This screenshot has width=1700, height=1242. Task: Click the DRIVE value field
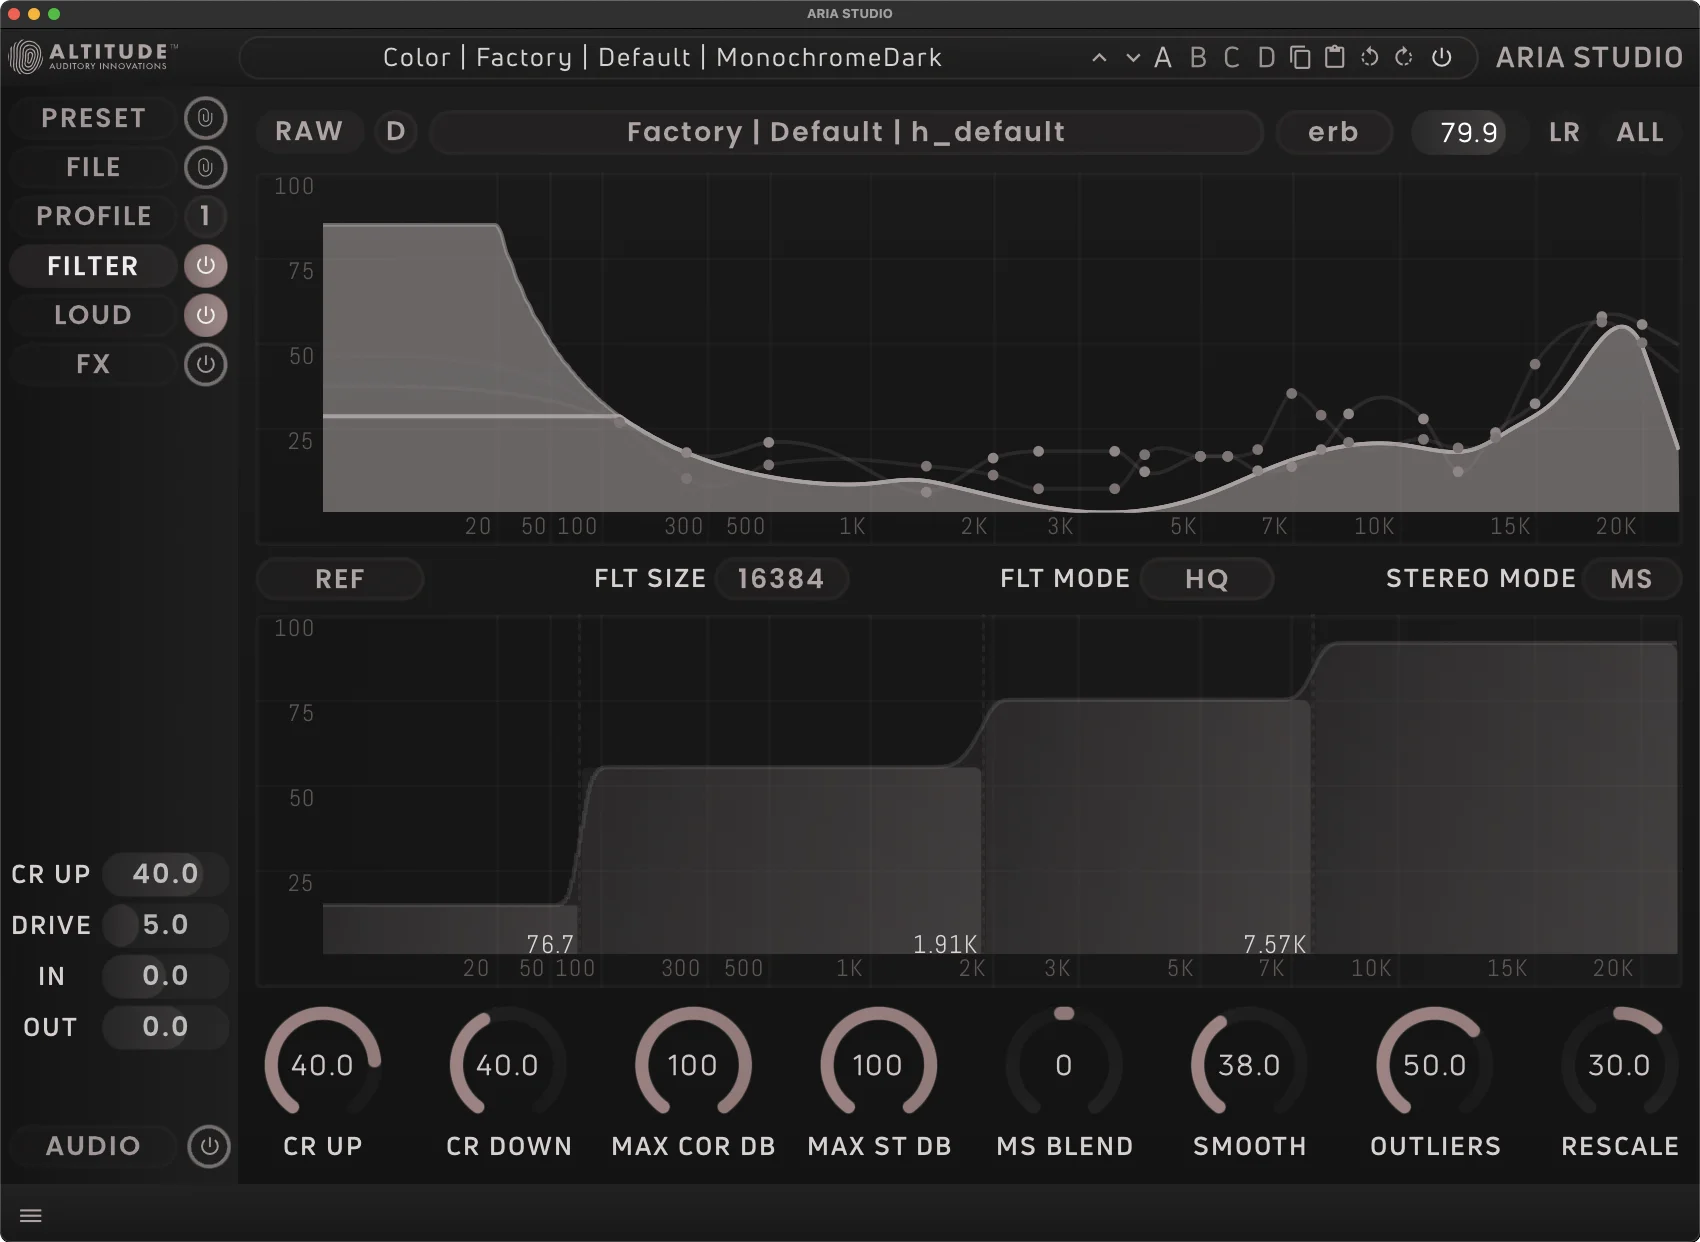tap(164, 925)
